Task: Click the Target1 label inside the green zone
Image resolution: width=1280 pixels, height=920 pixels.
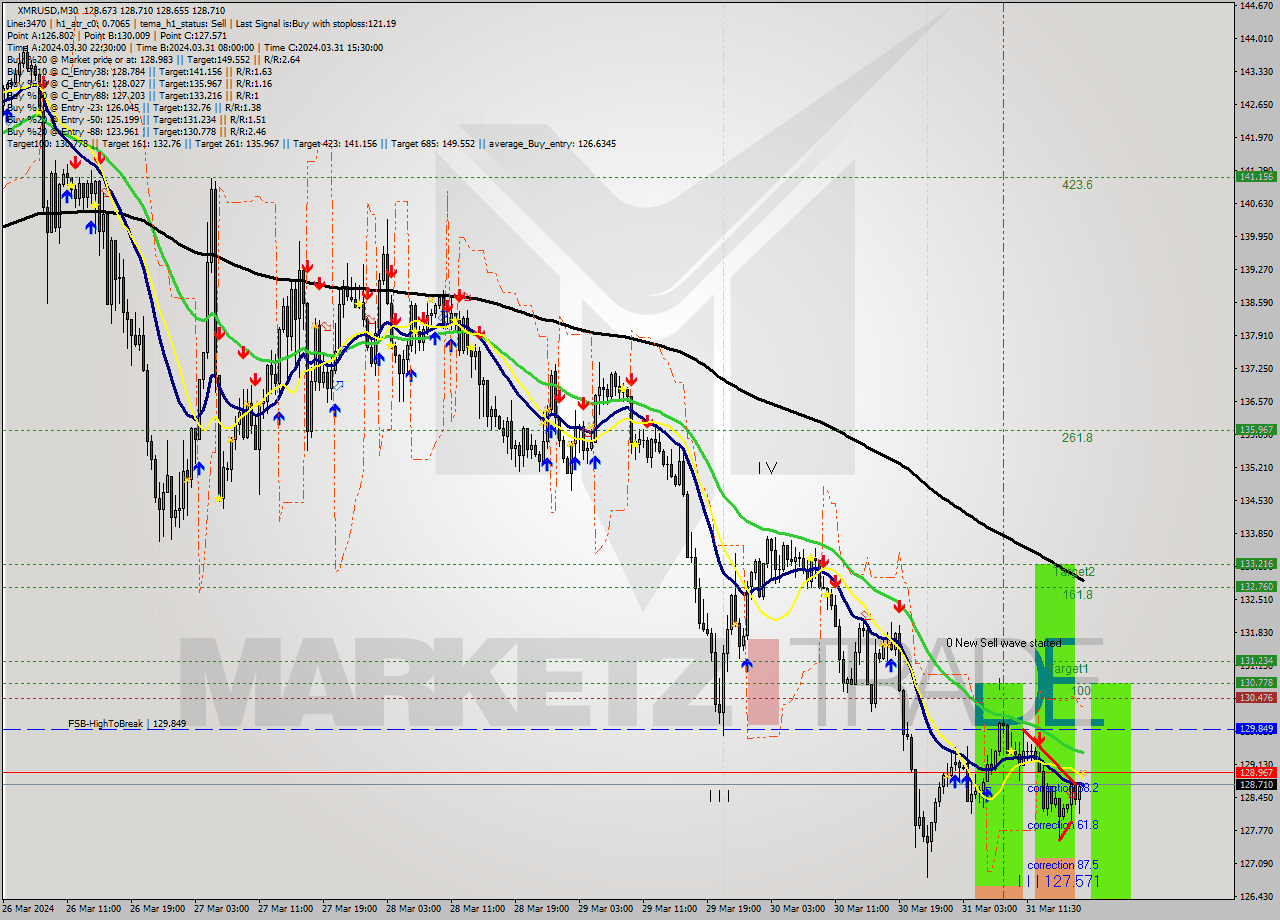Action: [x=1070, y=668]
